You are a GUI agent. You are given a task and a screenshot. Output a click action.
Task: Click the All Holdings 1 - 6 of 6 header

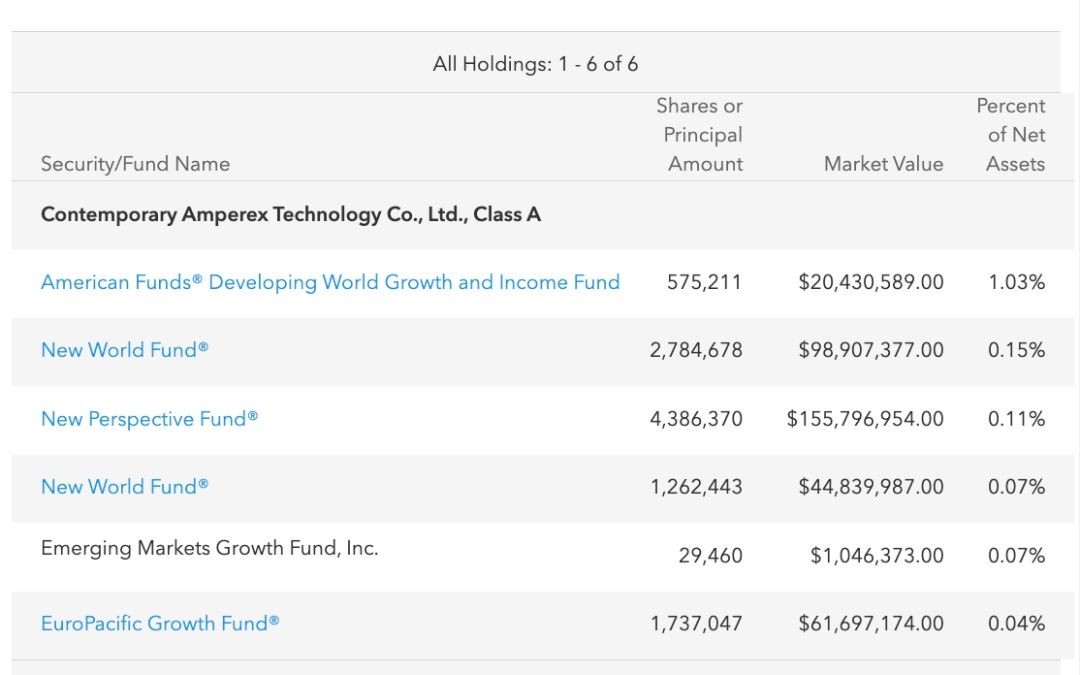[x=535, y=64]
